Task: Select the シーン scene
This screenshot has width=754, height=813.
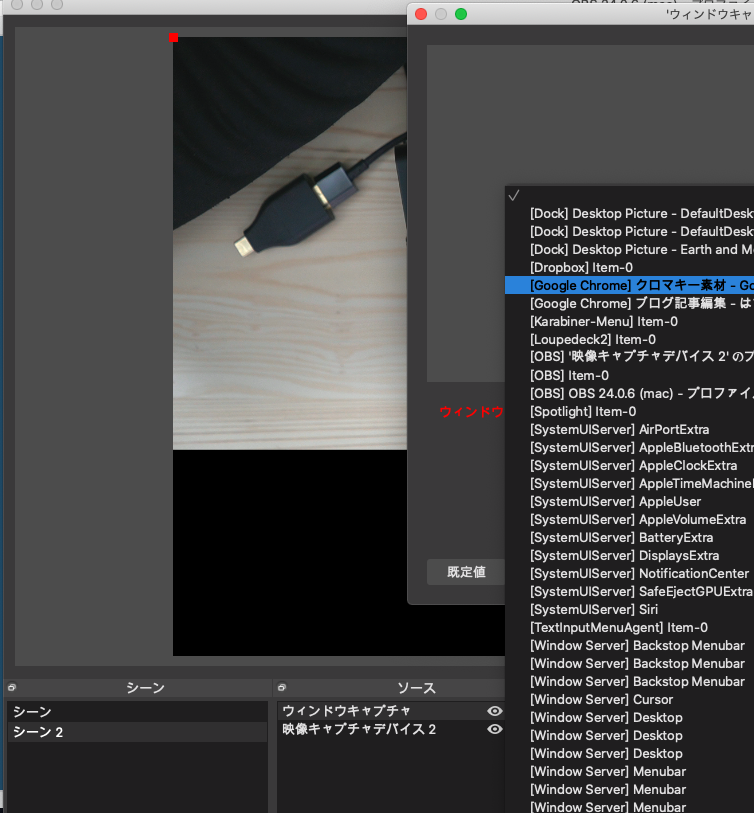Action: coord(137,711)
